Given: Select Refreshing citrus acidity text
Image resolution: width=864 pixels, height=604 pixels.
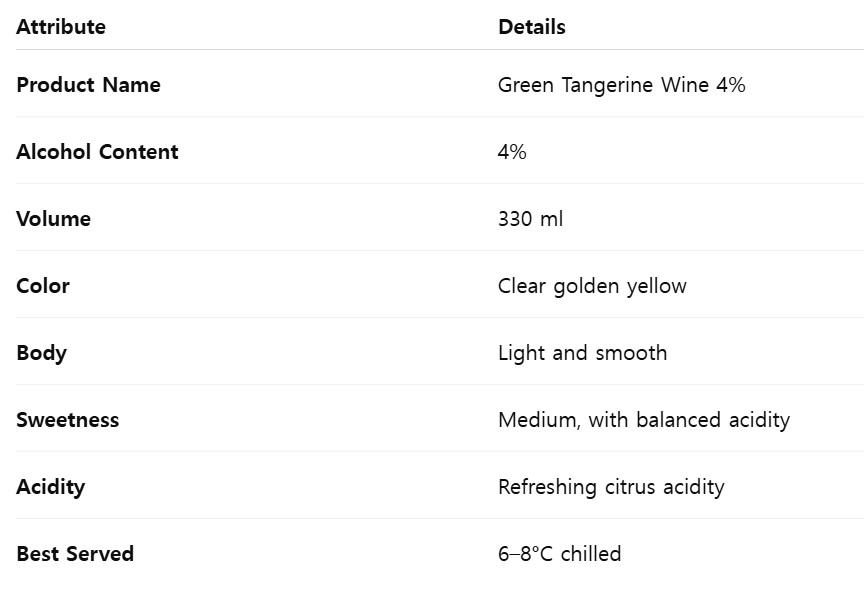Looking at the screenshot, I should 611,487.
